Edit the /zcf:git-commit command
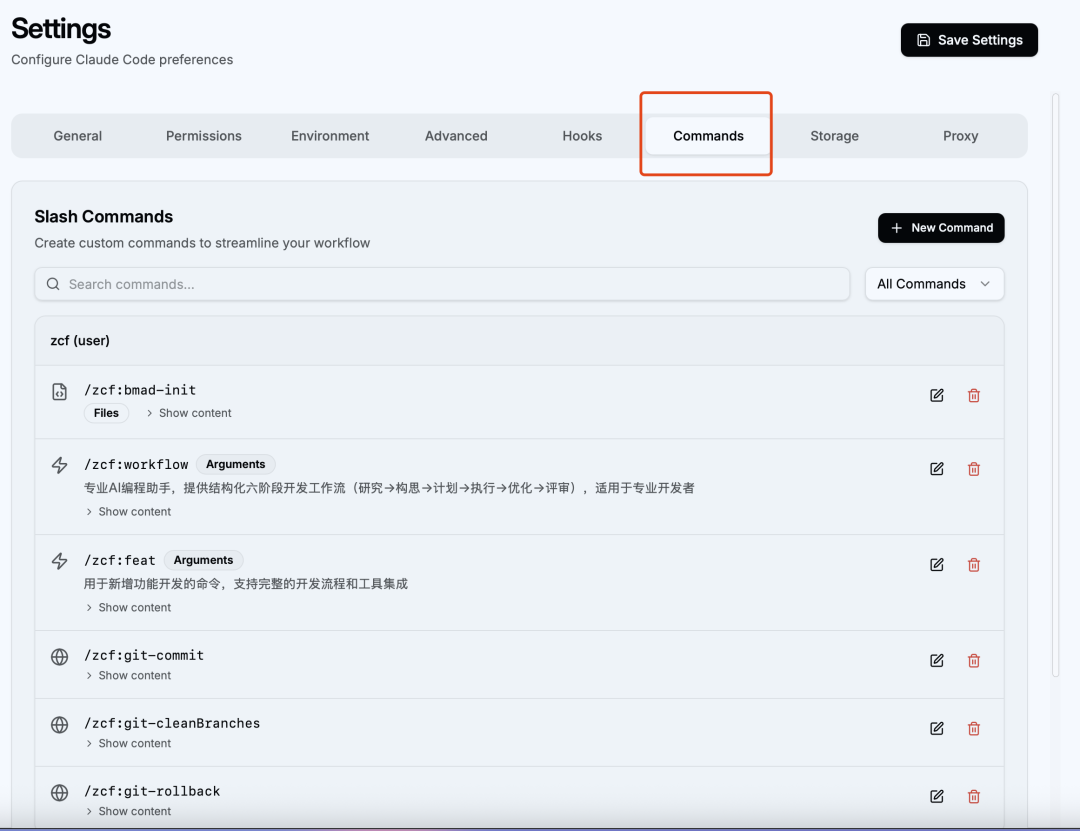 pos(937,661)
